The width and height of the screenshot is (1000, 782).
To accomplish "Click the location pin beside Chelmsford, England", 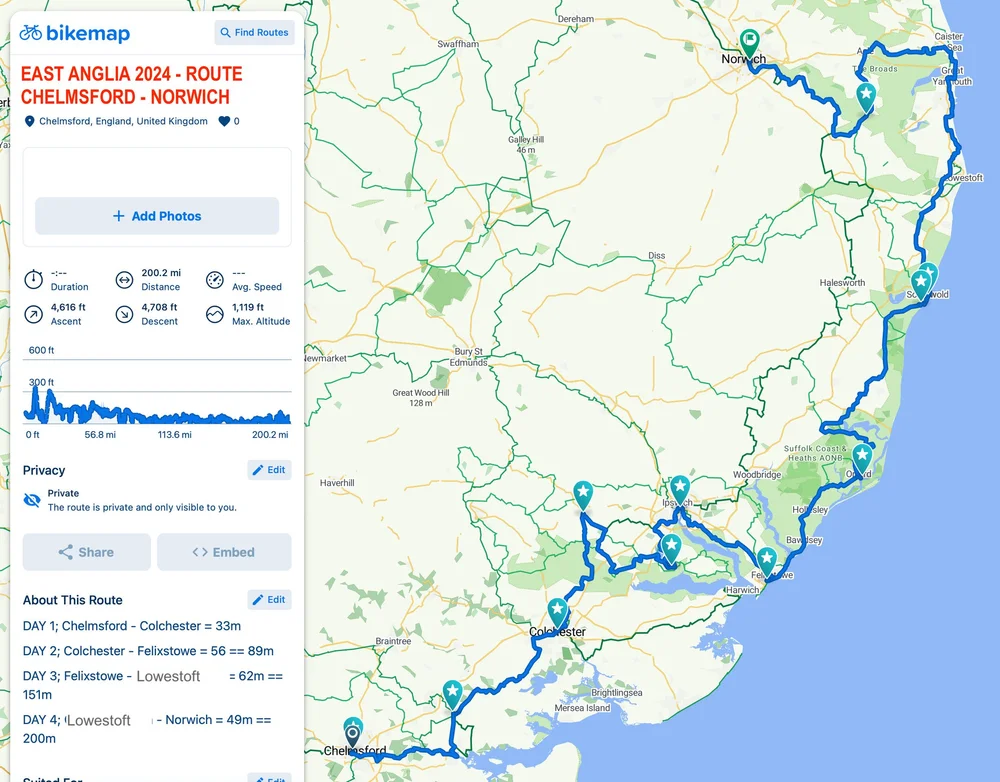I will click(x=29, y=121).
